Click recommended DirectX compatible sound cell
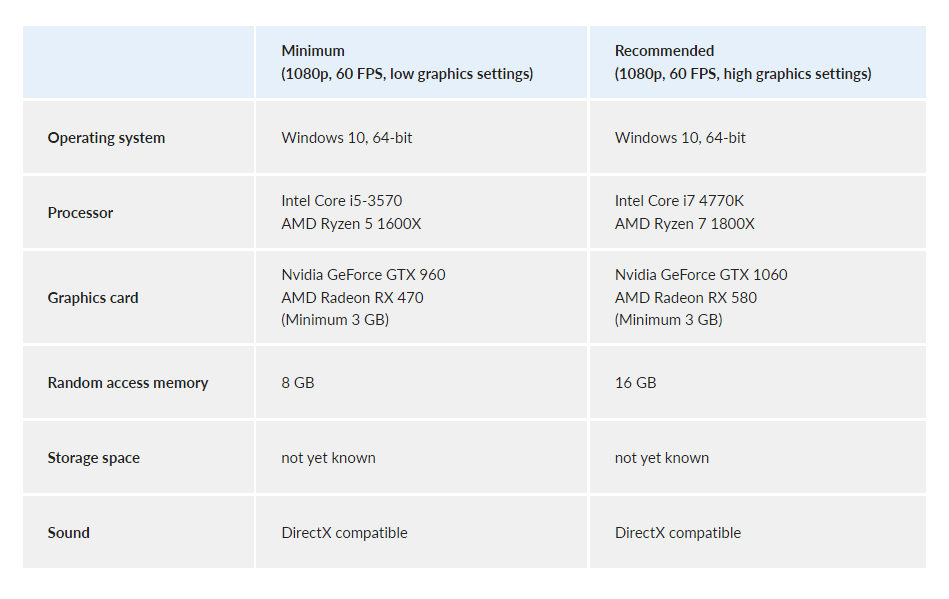 click(758, 532)
